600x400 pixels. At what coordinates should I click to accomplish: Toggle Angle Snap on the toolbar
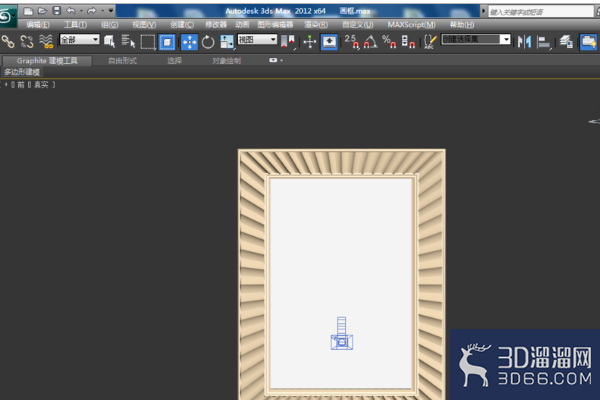pyautogui.click(x=370, y=41)
